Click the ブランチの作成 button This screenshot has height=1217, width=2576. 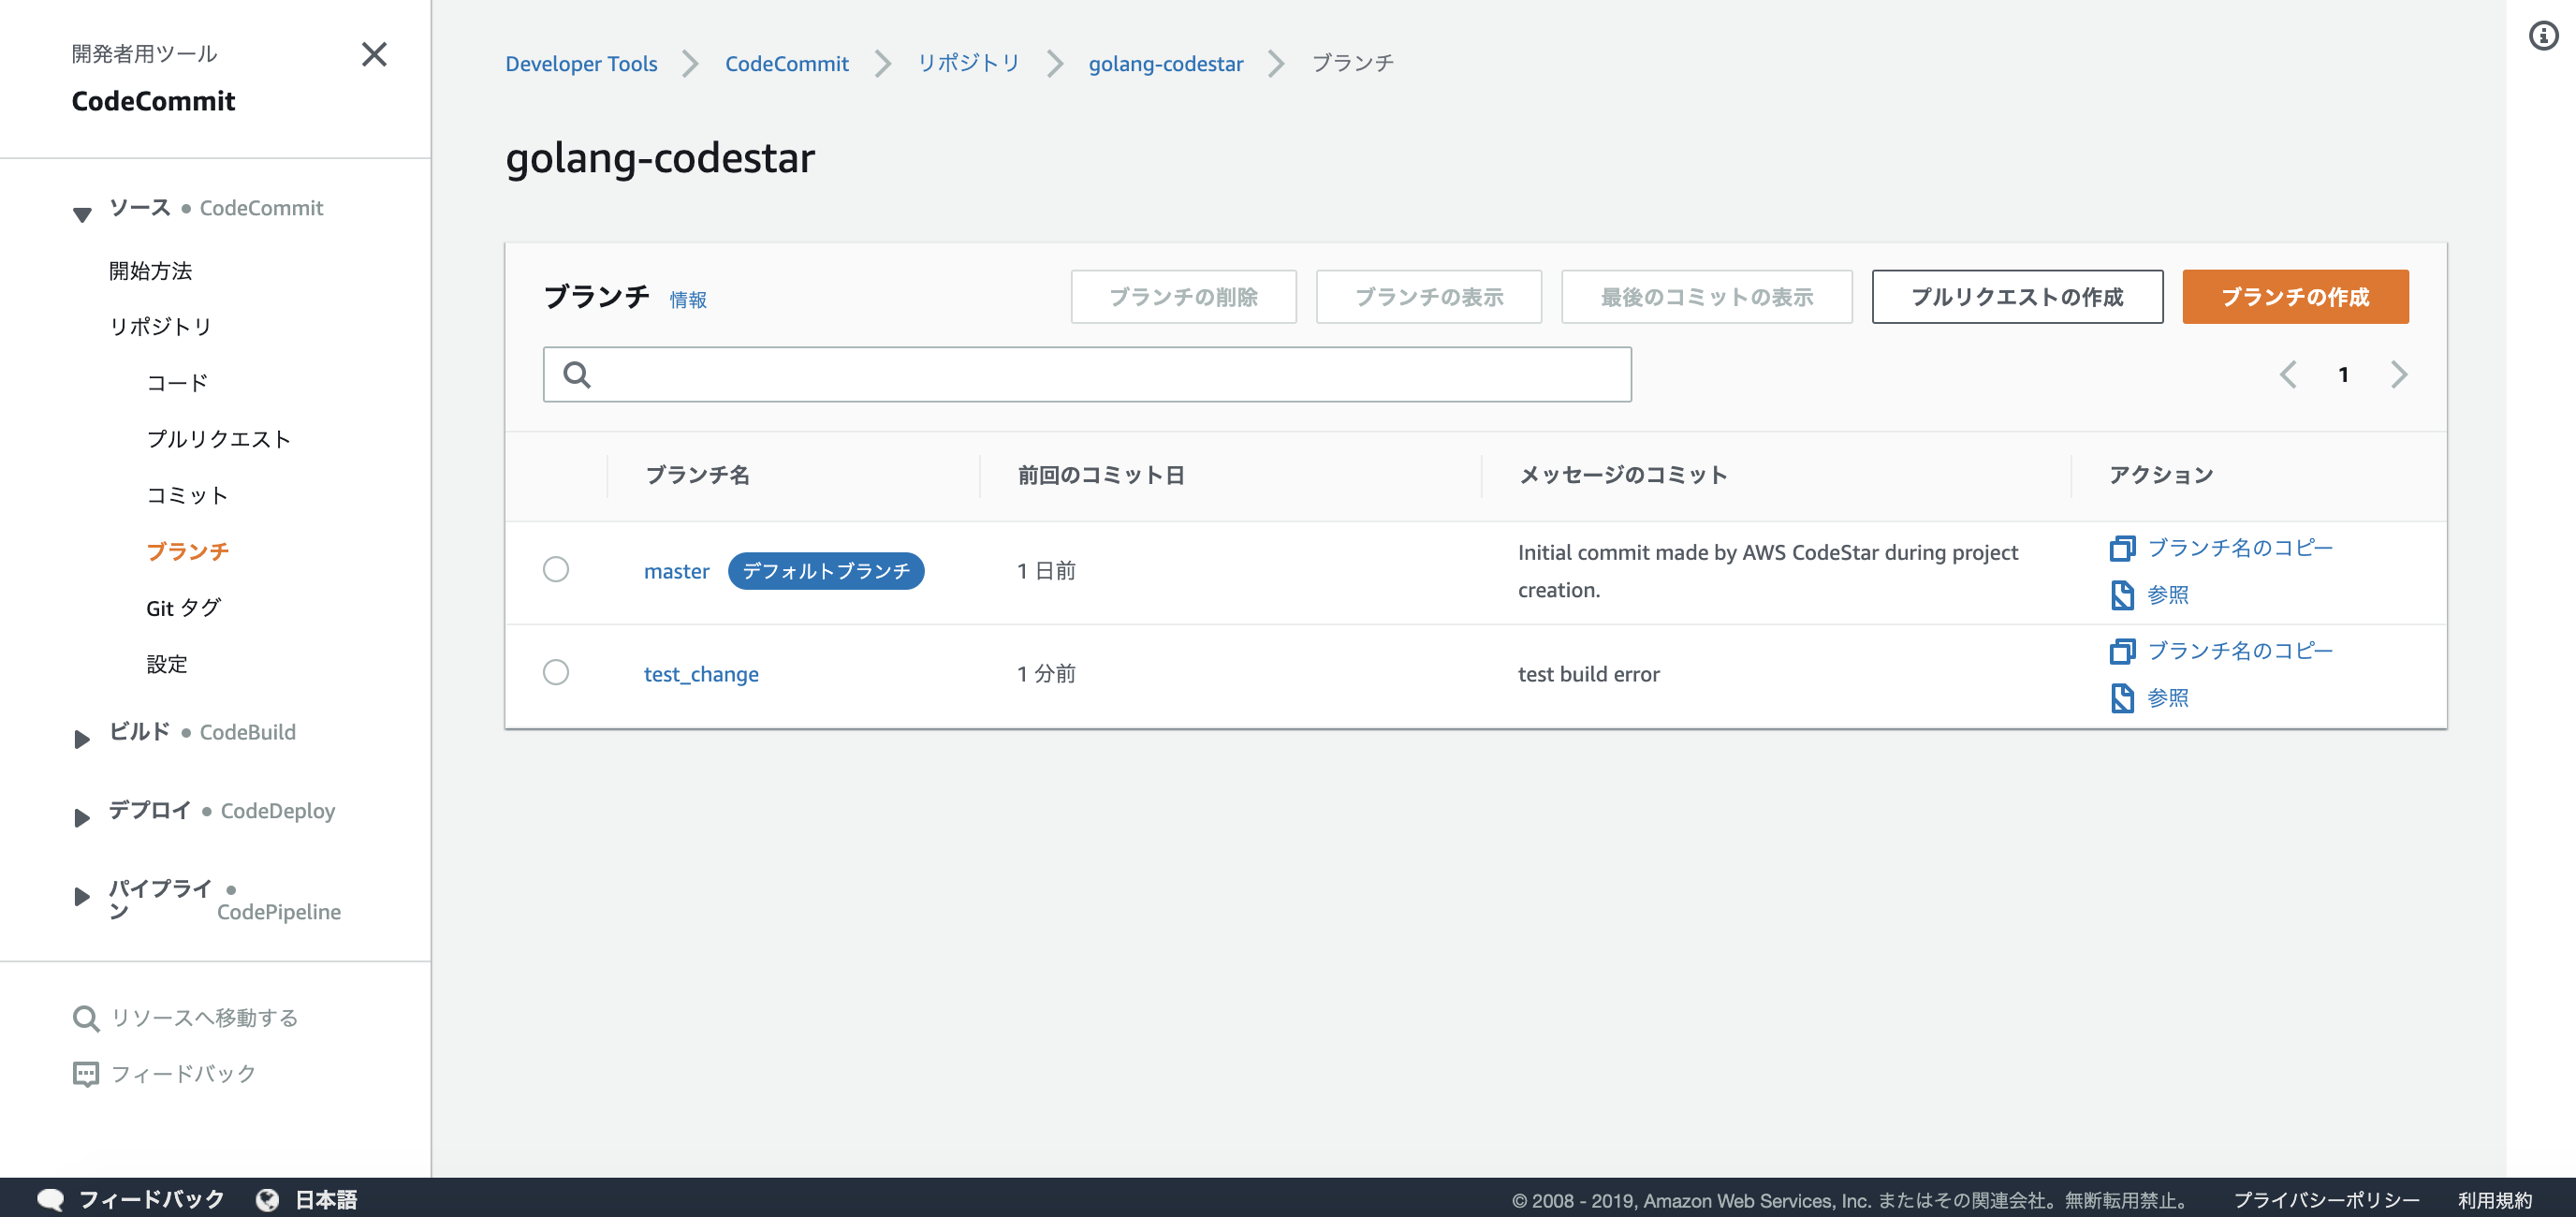2295,297
